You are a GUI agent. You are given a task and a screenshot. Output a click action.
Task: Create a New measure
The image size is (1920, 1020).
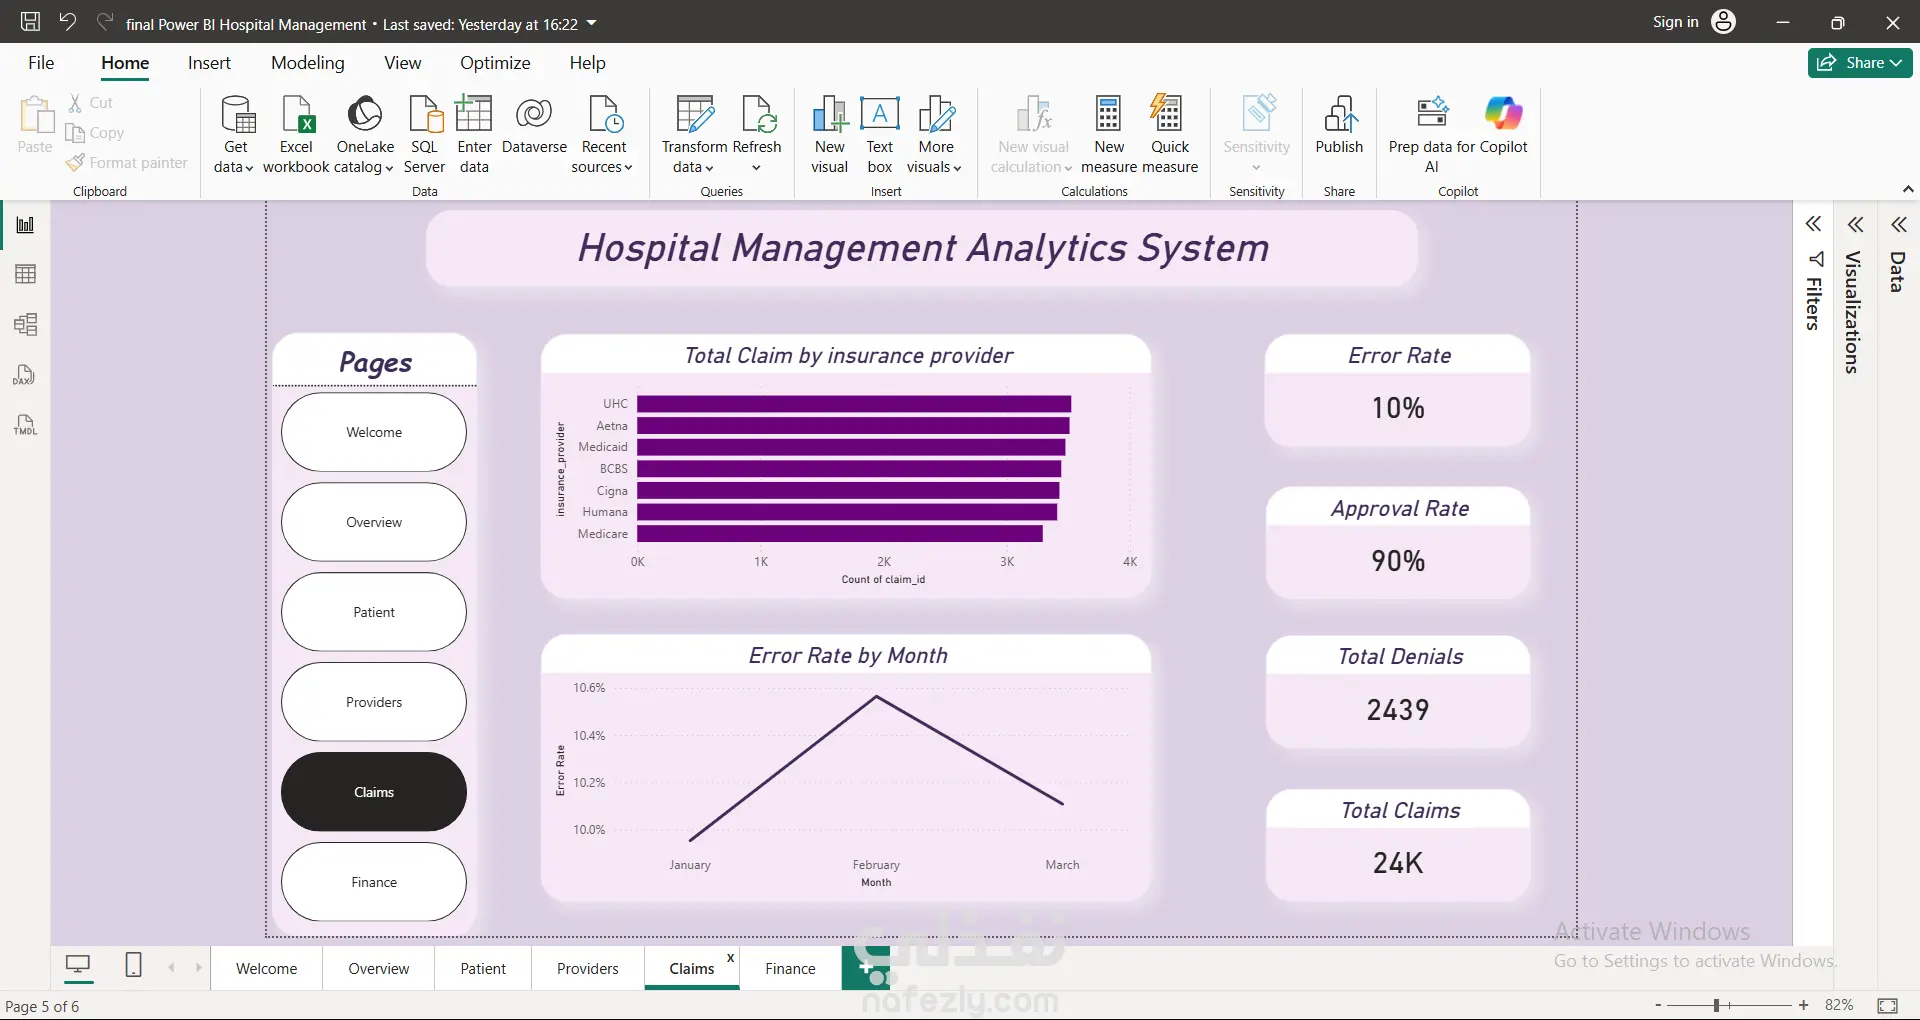(1109, 135)
